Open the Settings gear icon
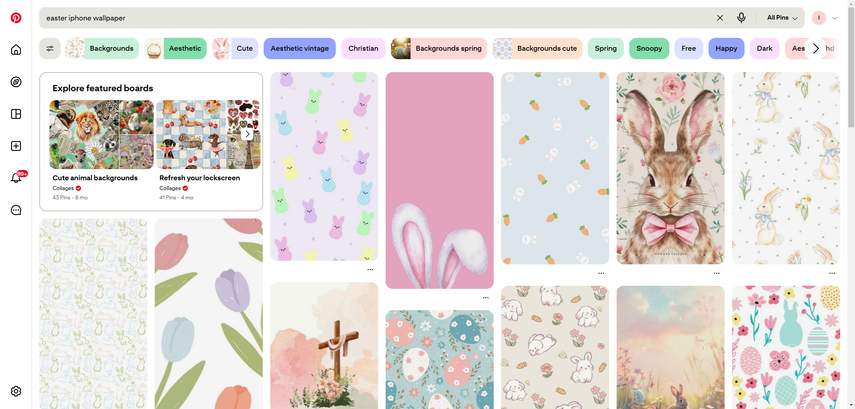855x409 pixels. pyautogui.click(x=16, y=391)
